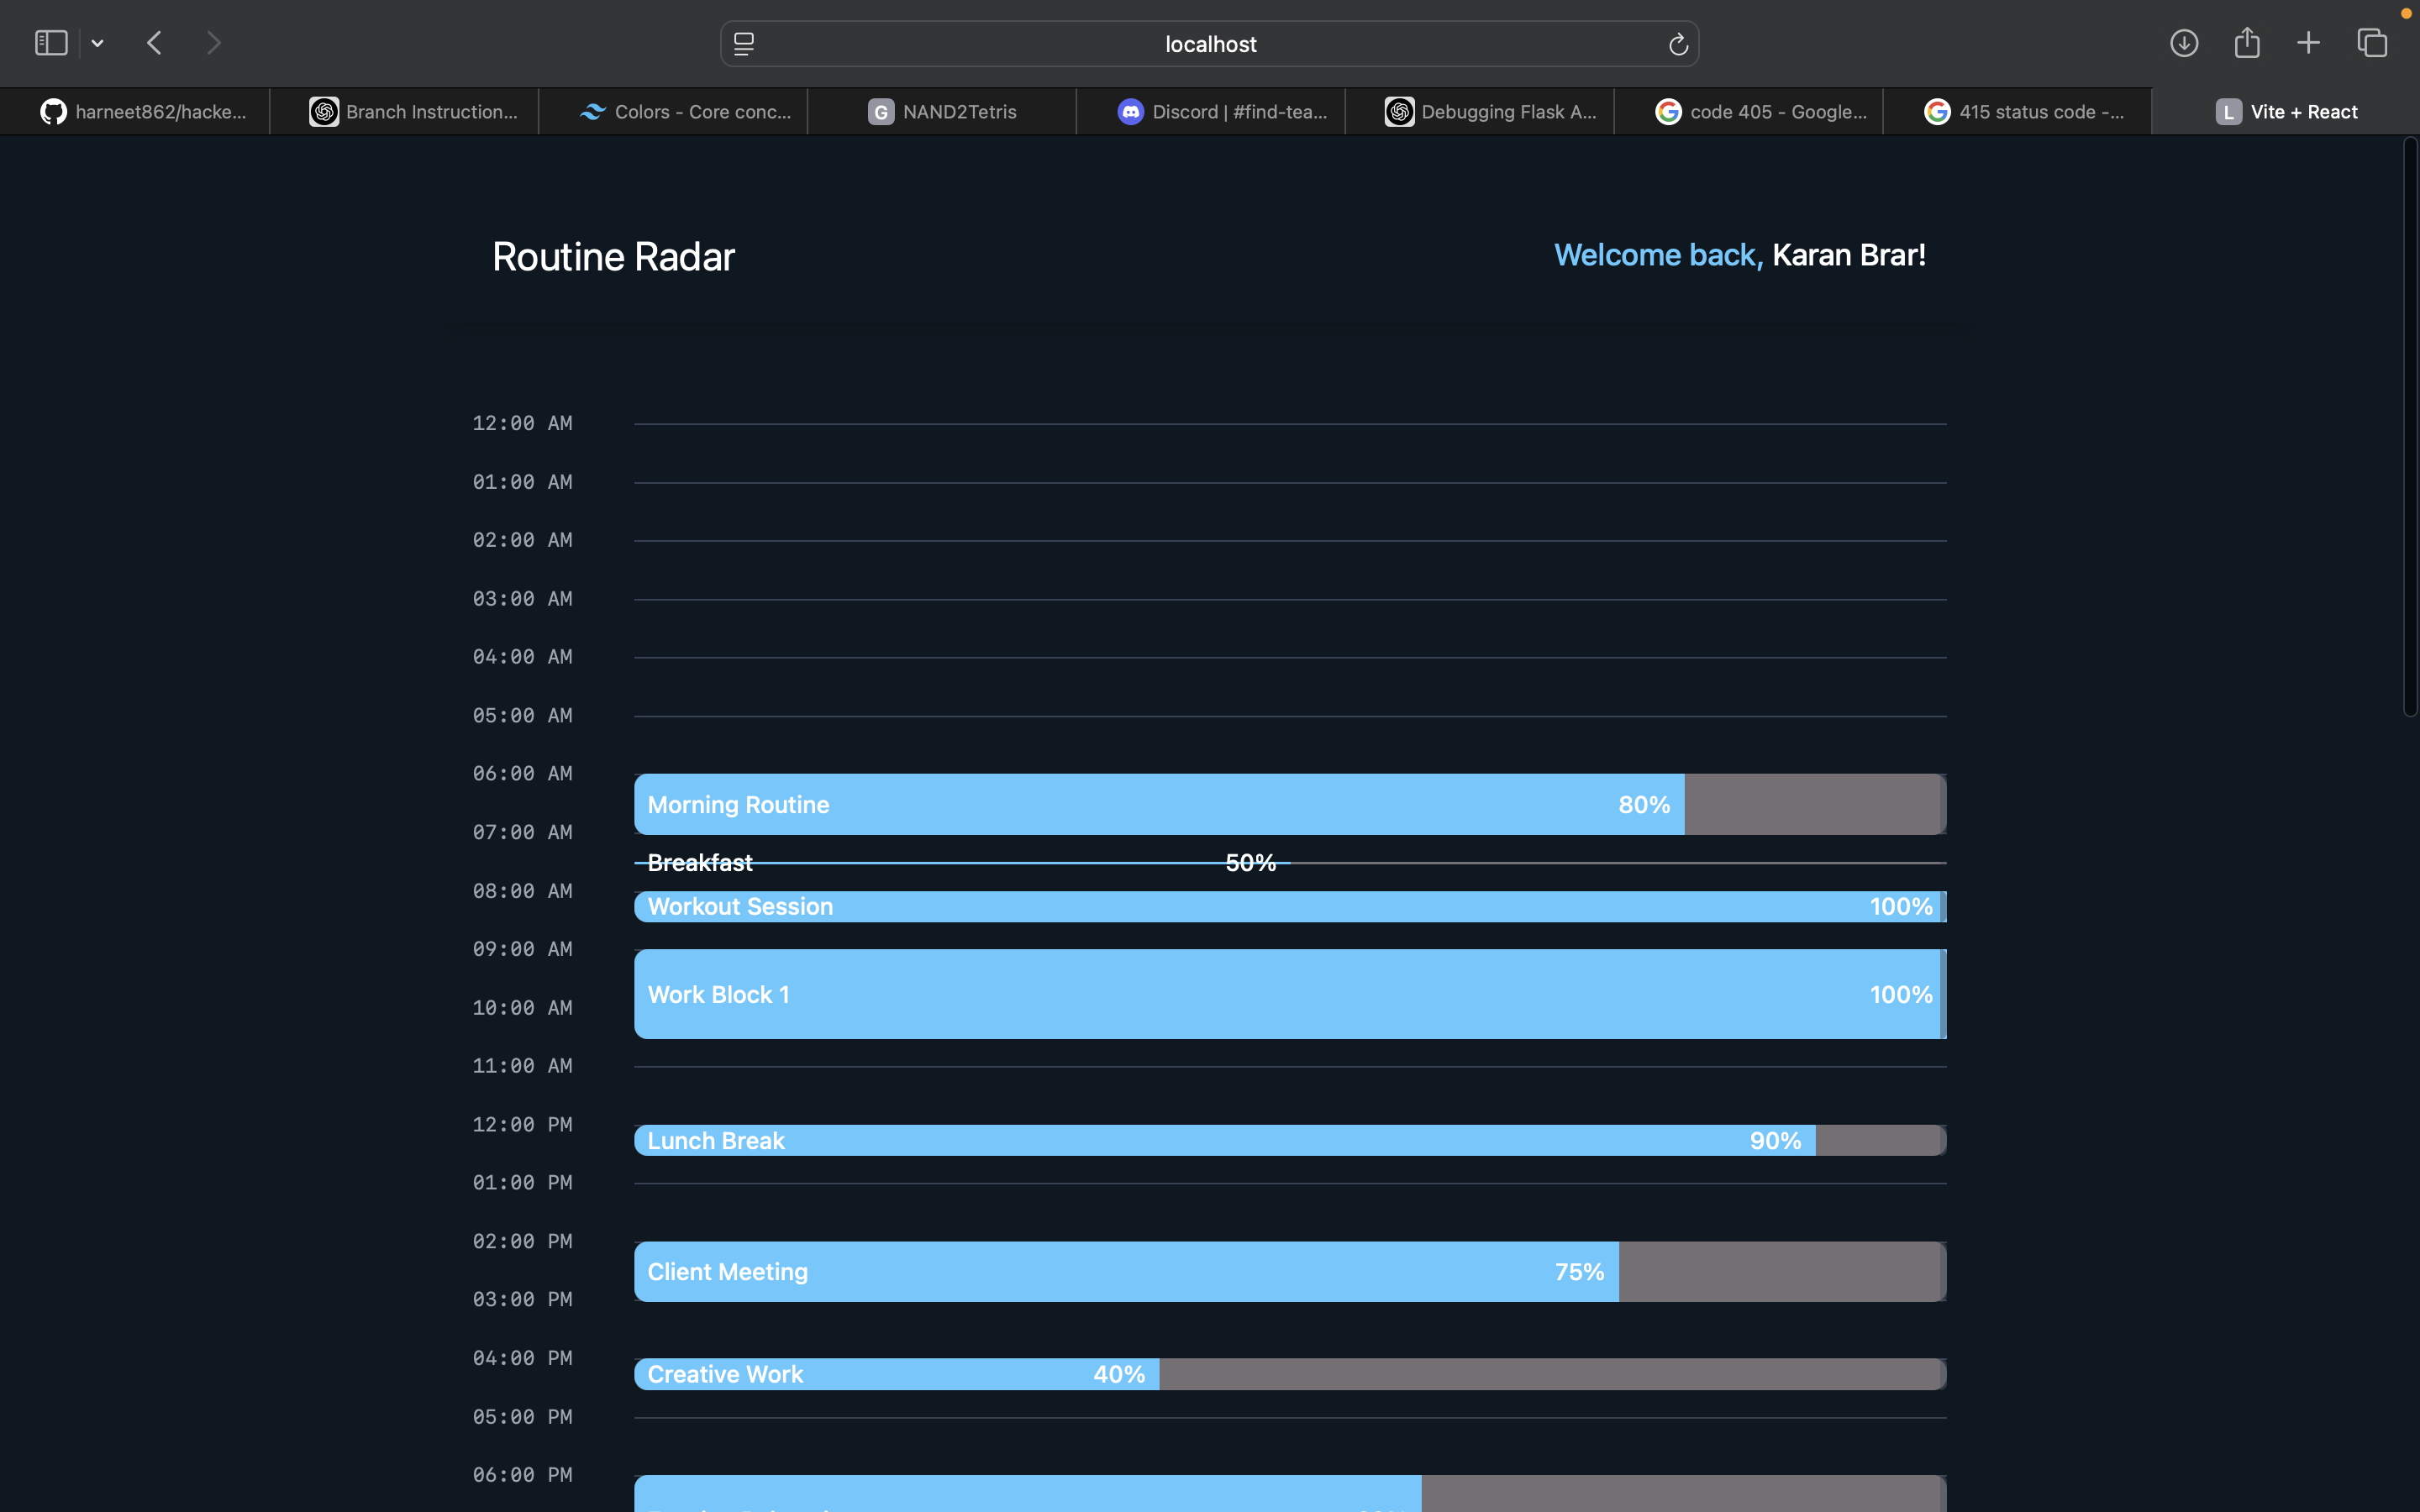Click the Creative Work 40% bar

pyautogui.click(x=897, y=1374)
